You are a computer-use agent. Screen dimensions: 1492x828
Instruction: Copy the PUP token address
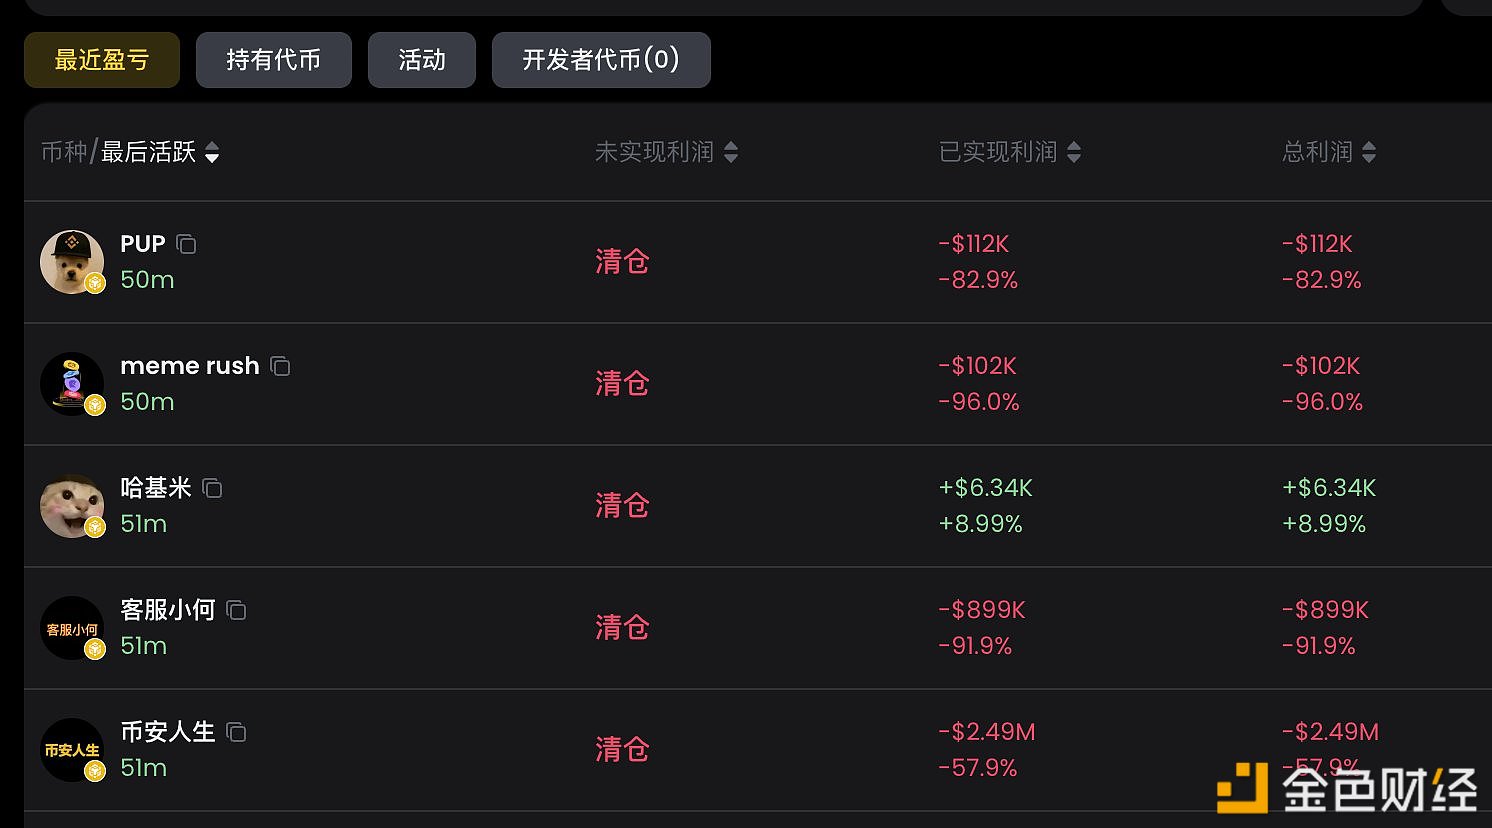(186, 244)
